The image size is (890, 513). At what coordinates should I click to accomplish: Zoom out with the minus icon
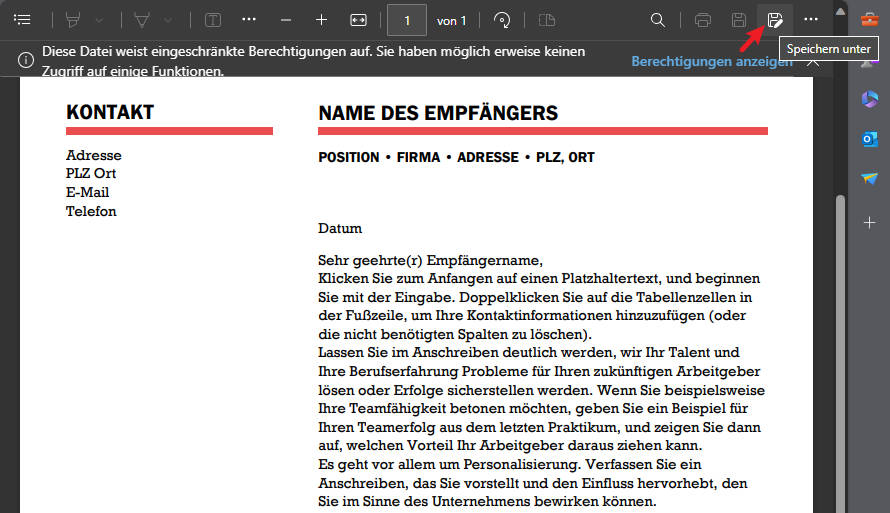pos(286,20)
